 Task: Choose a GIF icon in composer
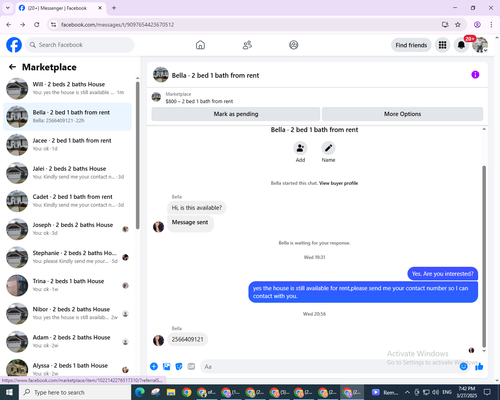(191, 367)
